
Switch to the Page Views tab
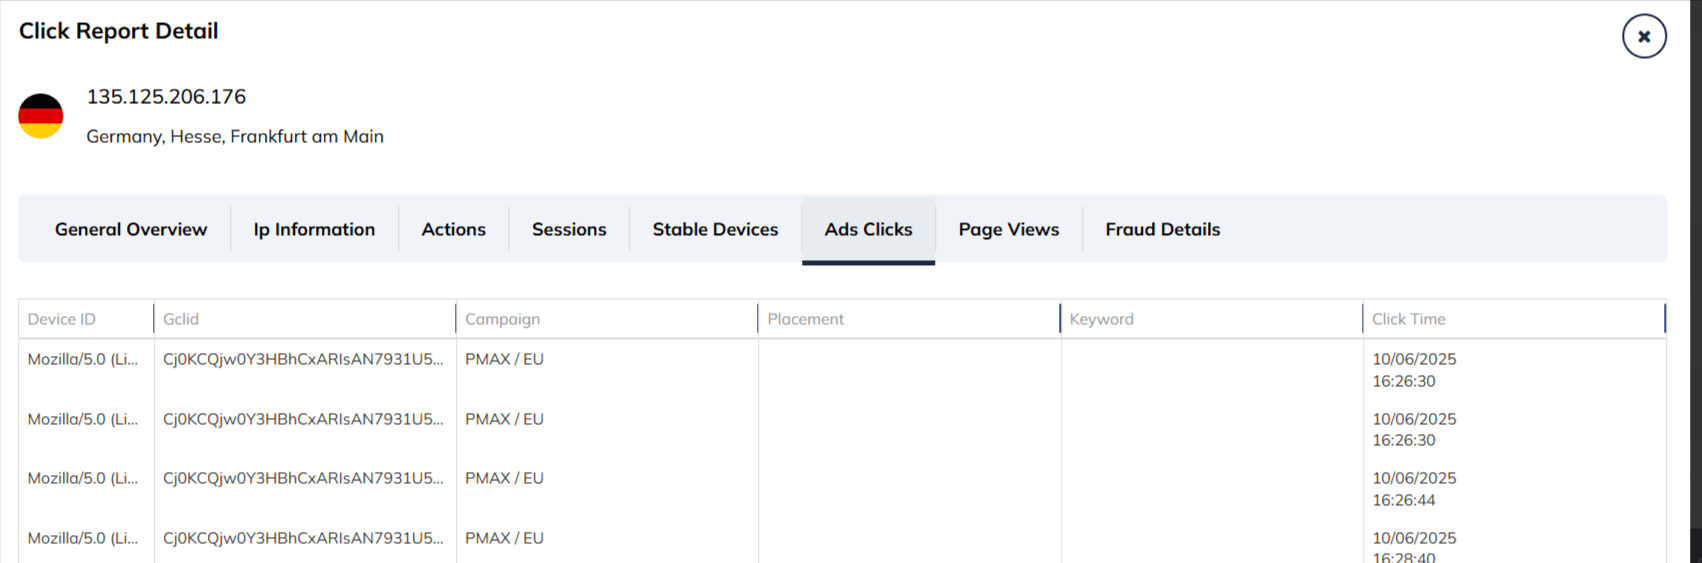coord(1008,229)
